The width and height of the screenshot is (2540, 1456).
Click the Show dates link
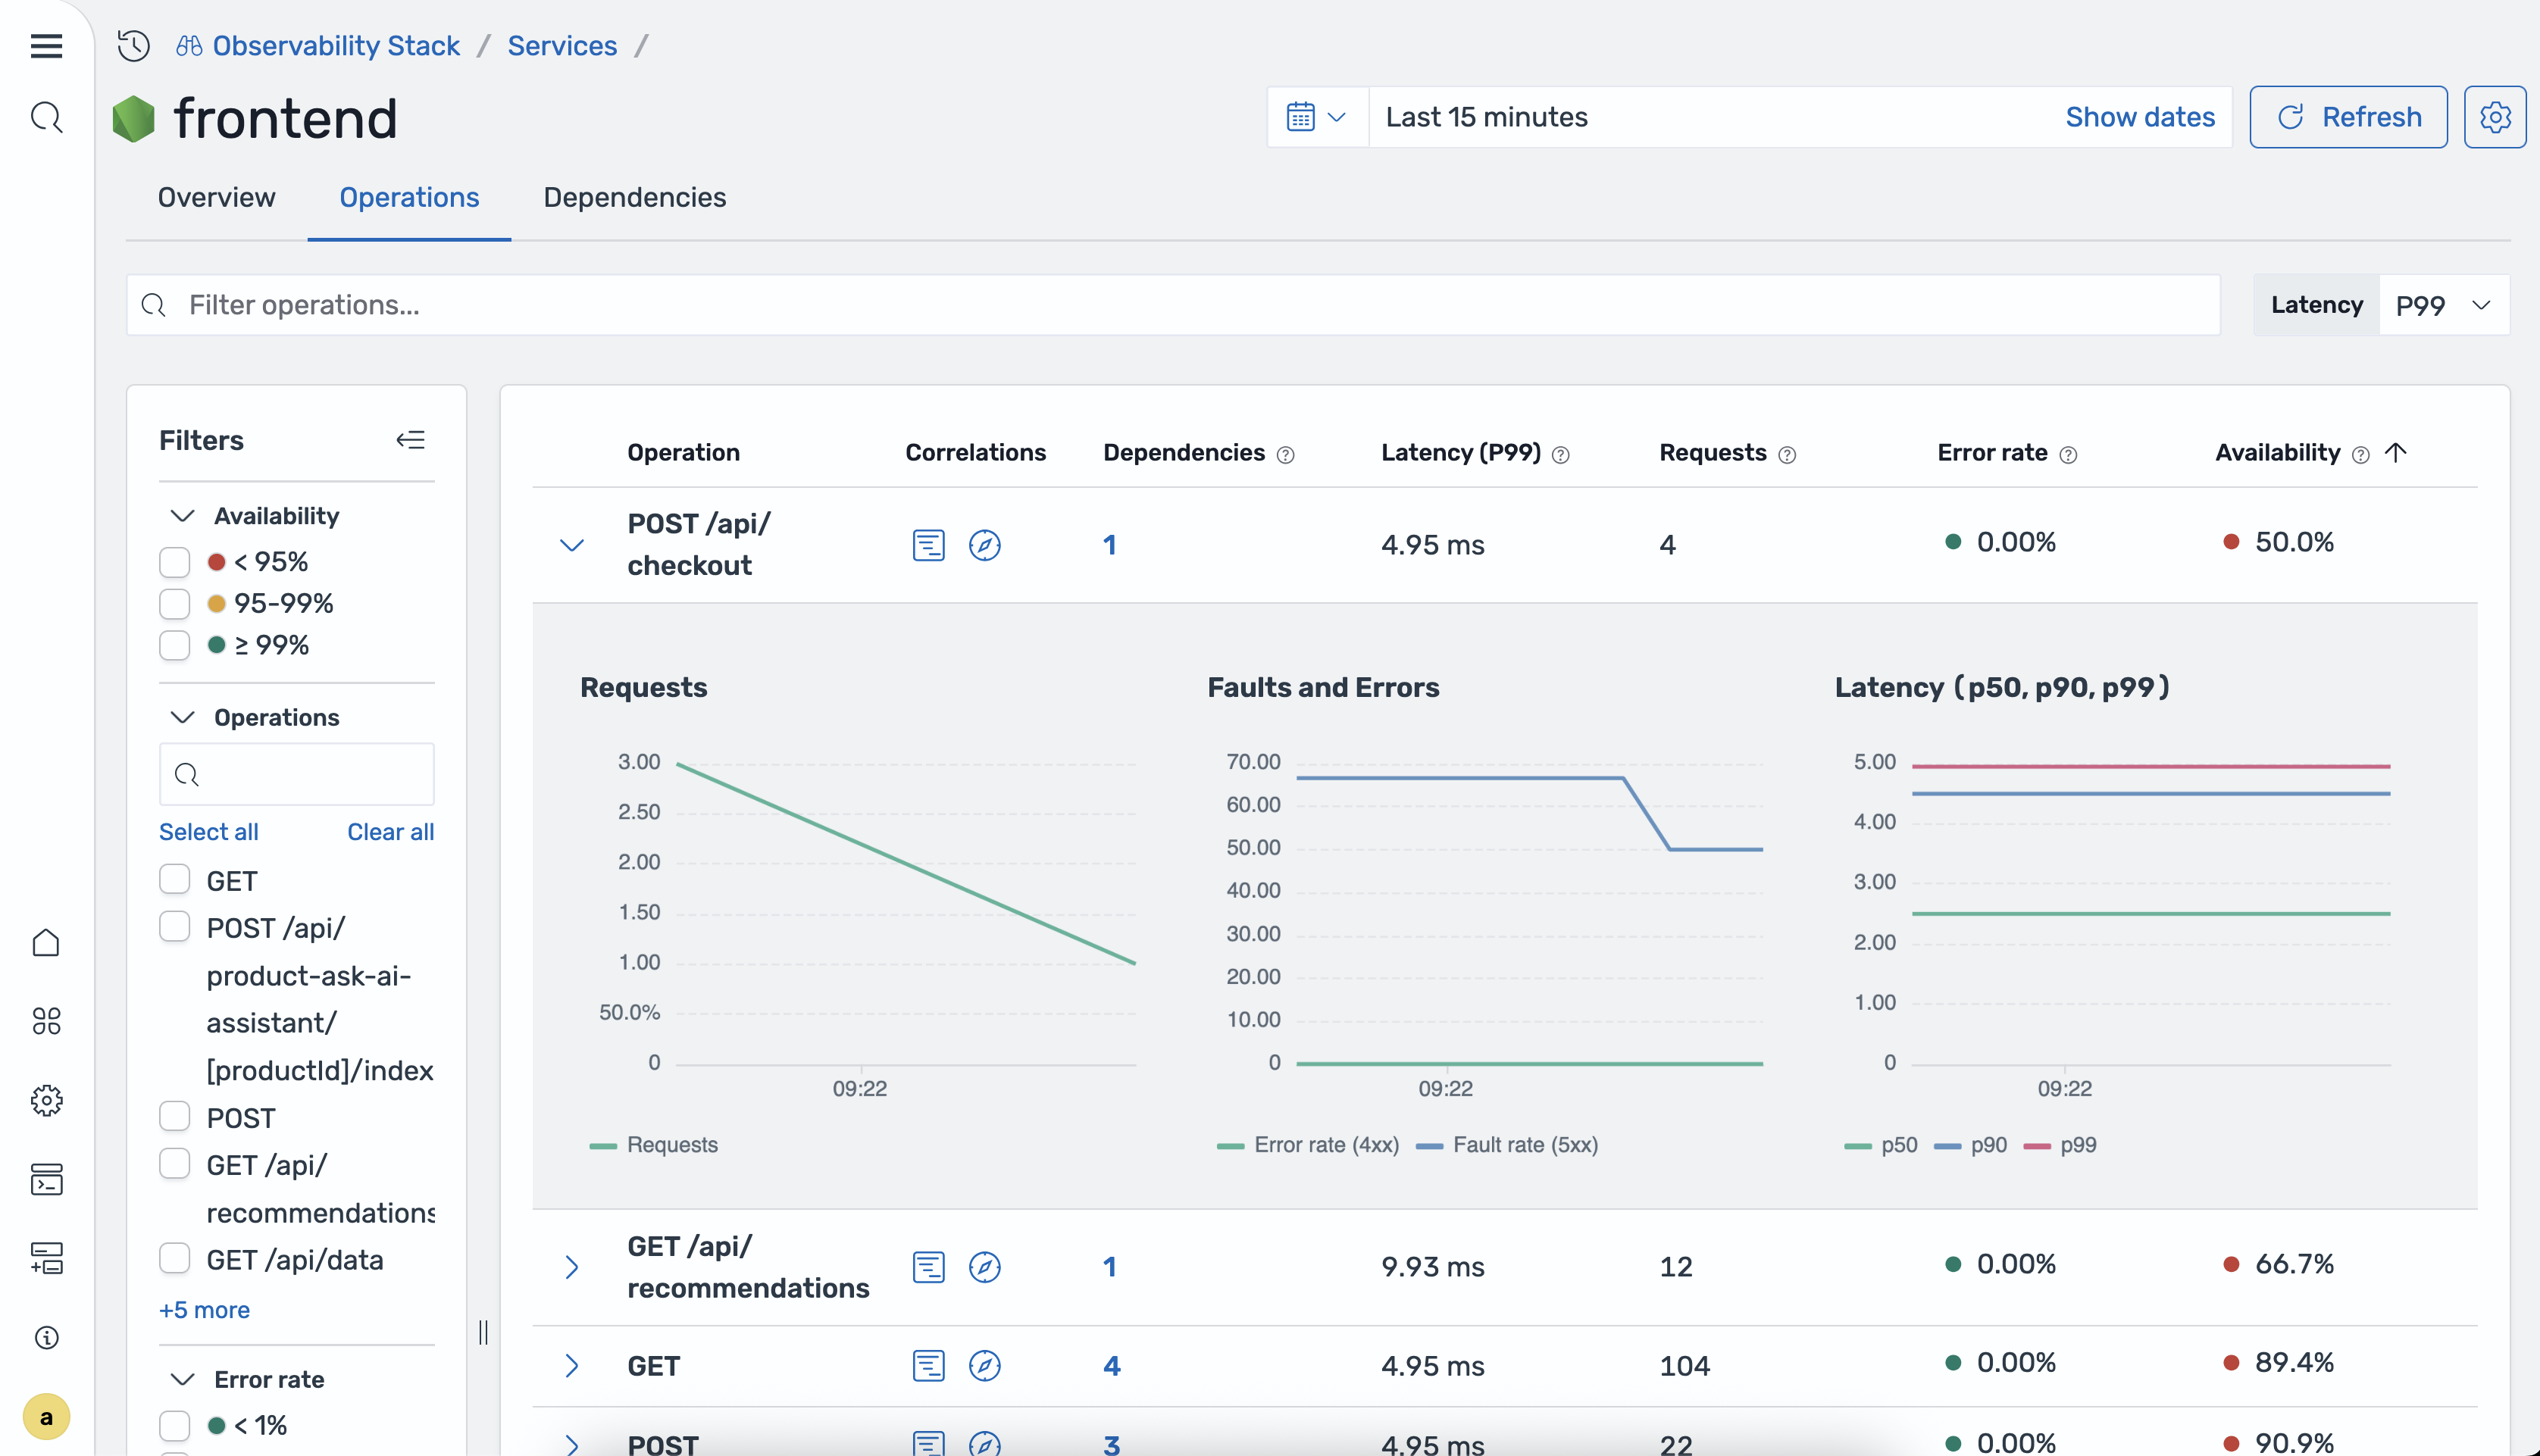coord(2139,117)
